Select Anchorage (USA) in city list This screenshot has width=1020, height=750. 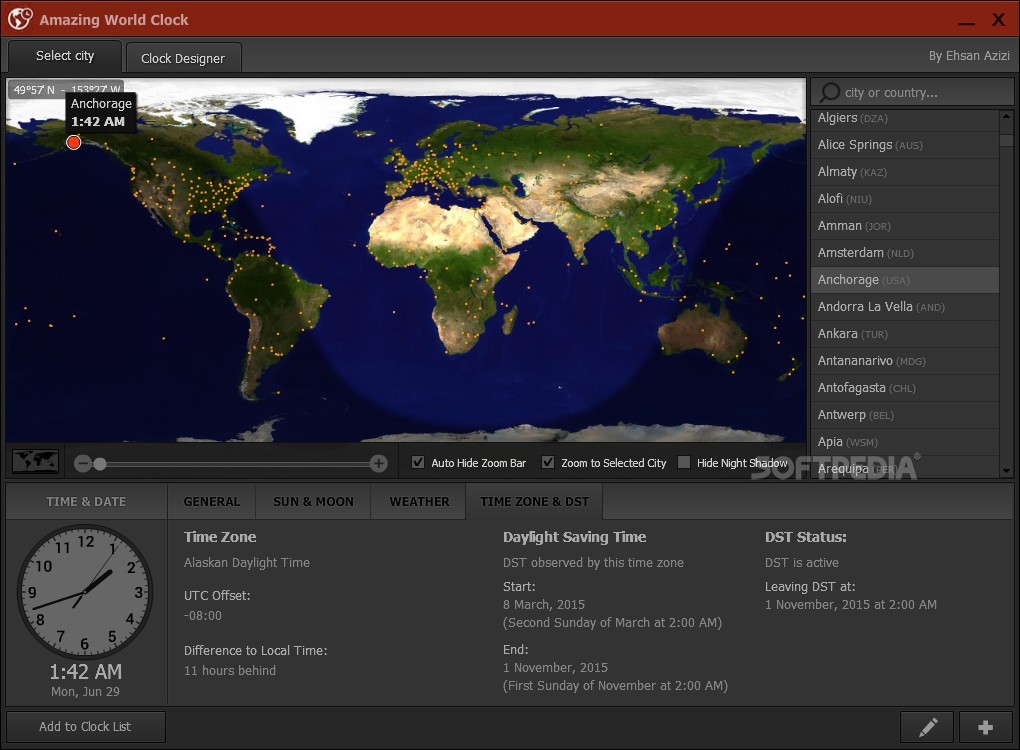pos(904,280)
